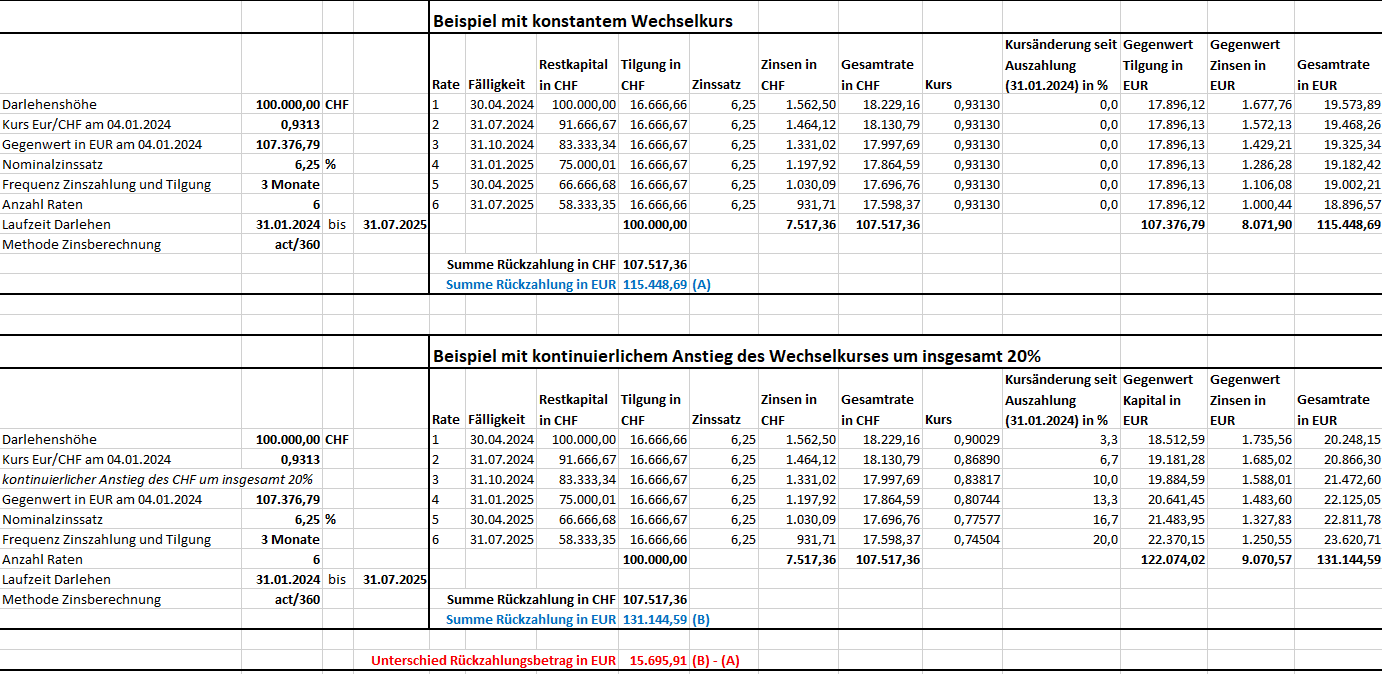Viewport: 1382px width, 674px height.
Task: Click Gegenwert Zinsen value 1.286,28
Action: tap(1265, 164)
